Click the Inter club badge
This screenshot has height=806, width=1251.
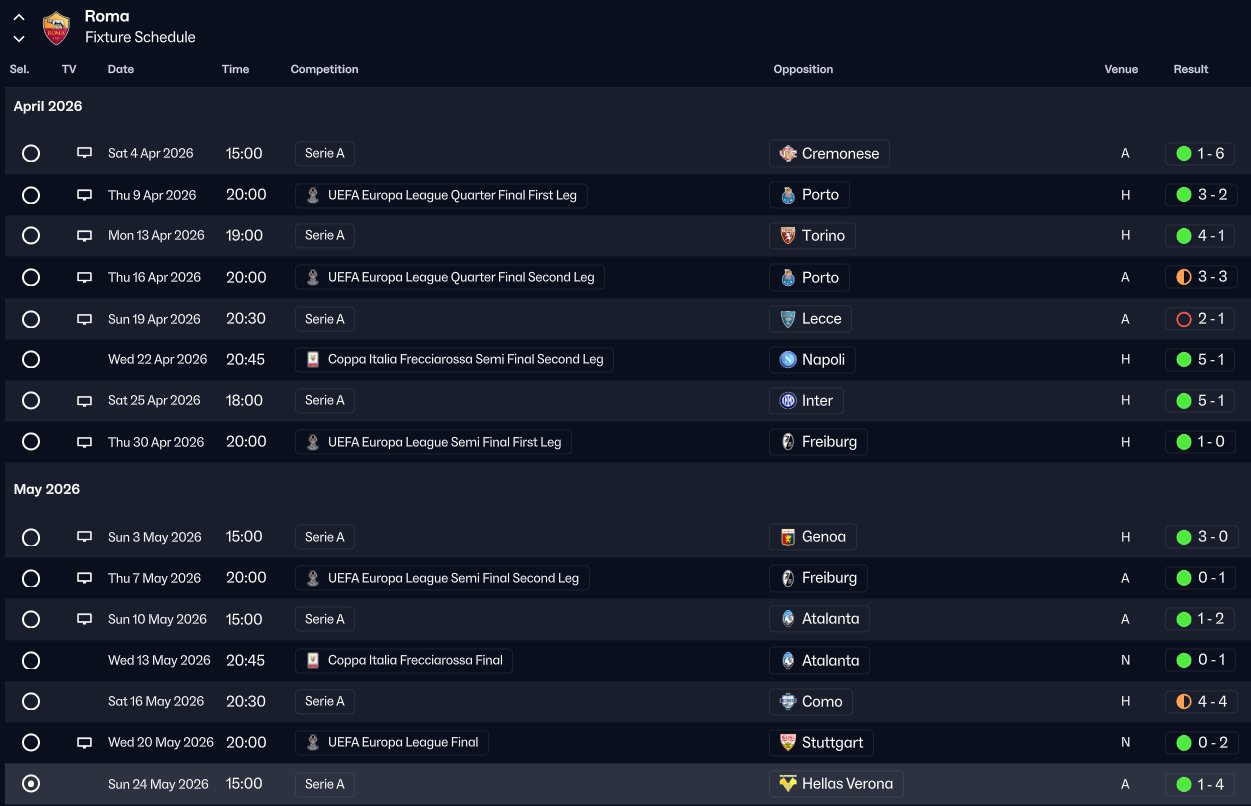point(788,401)
